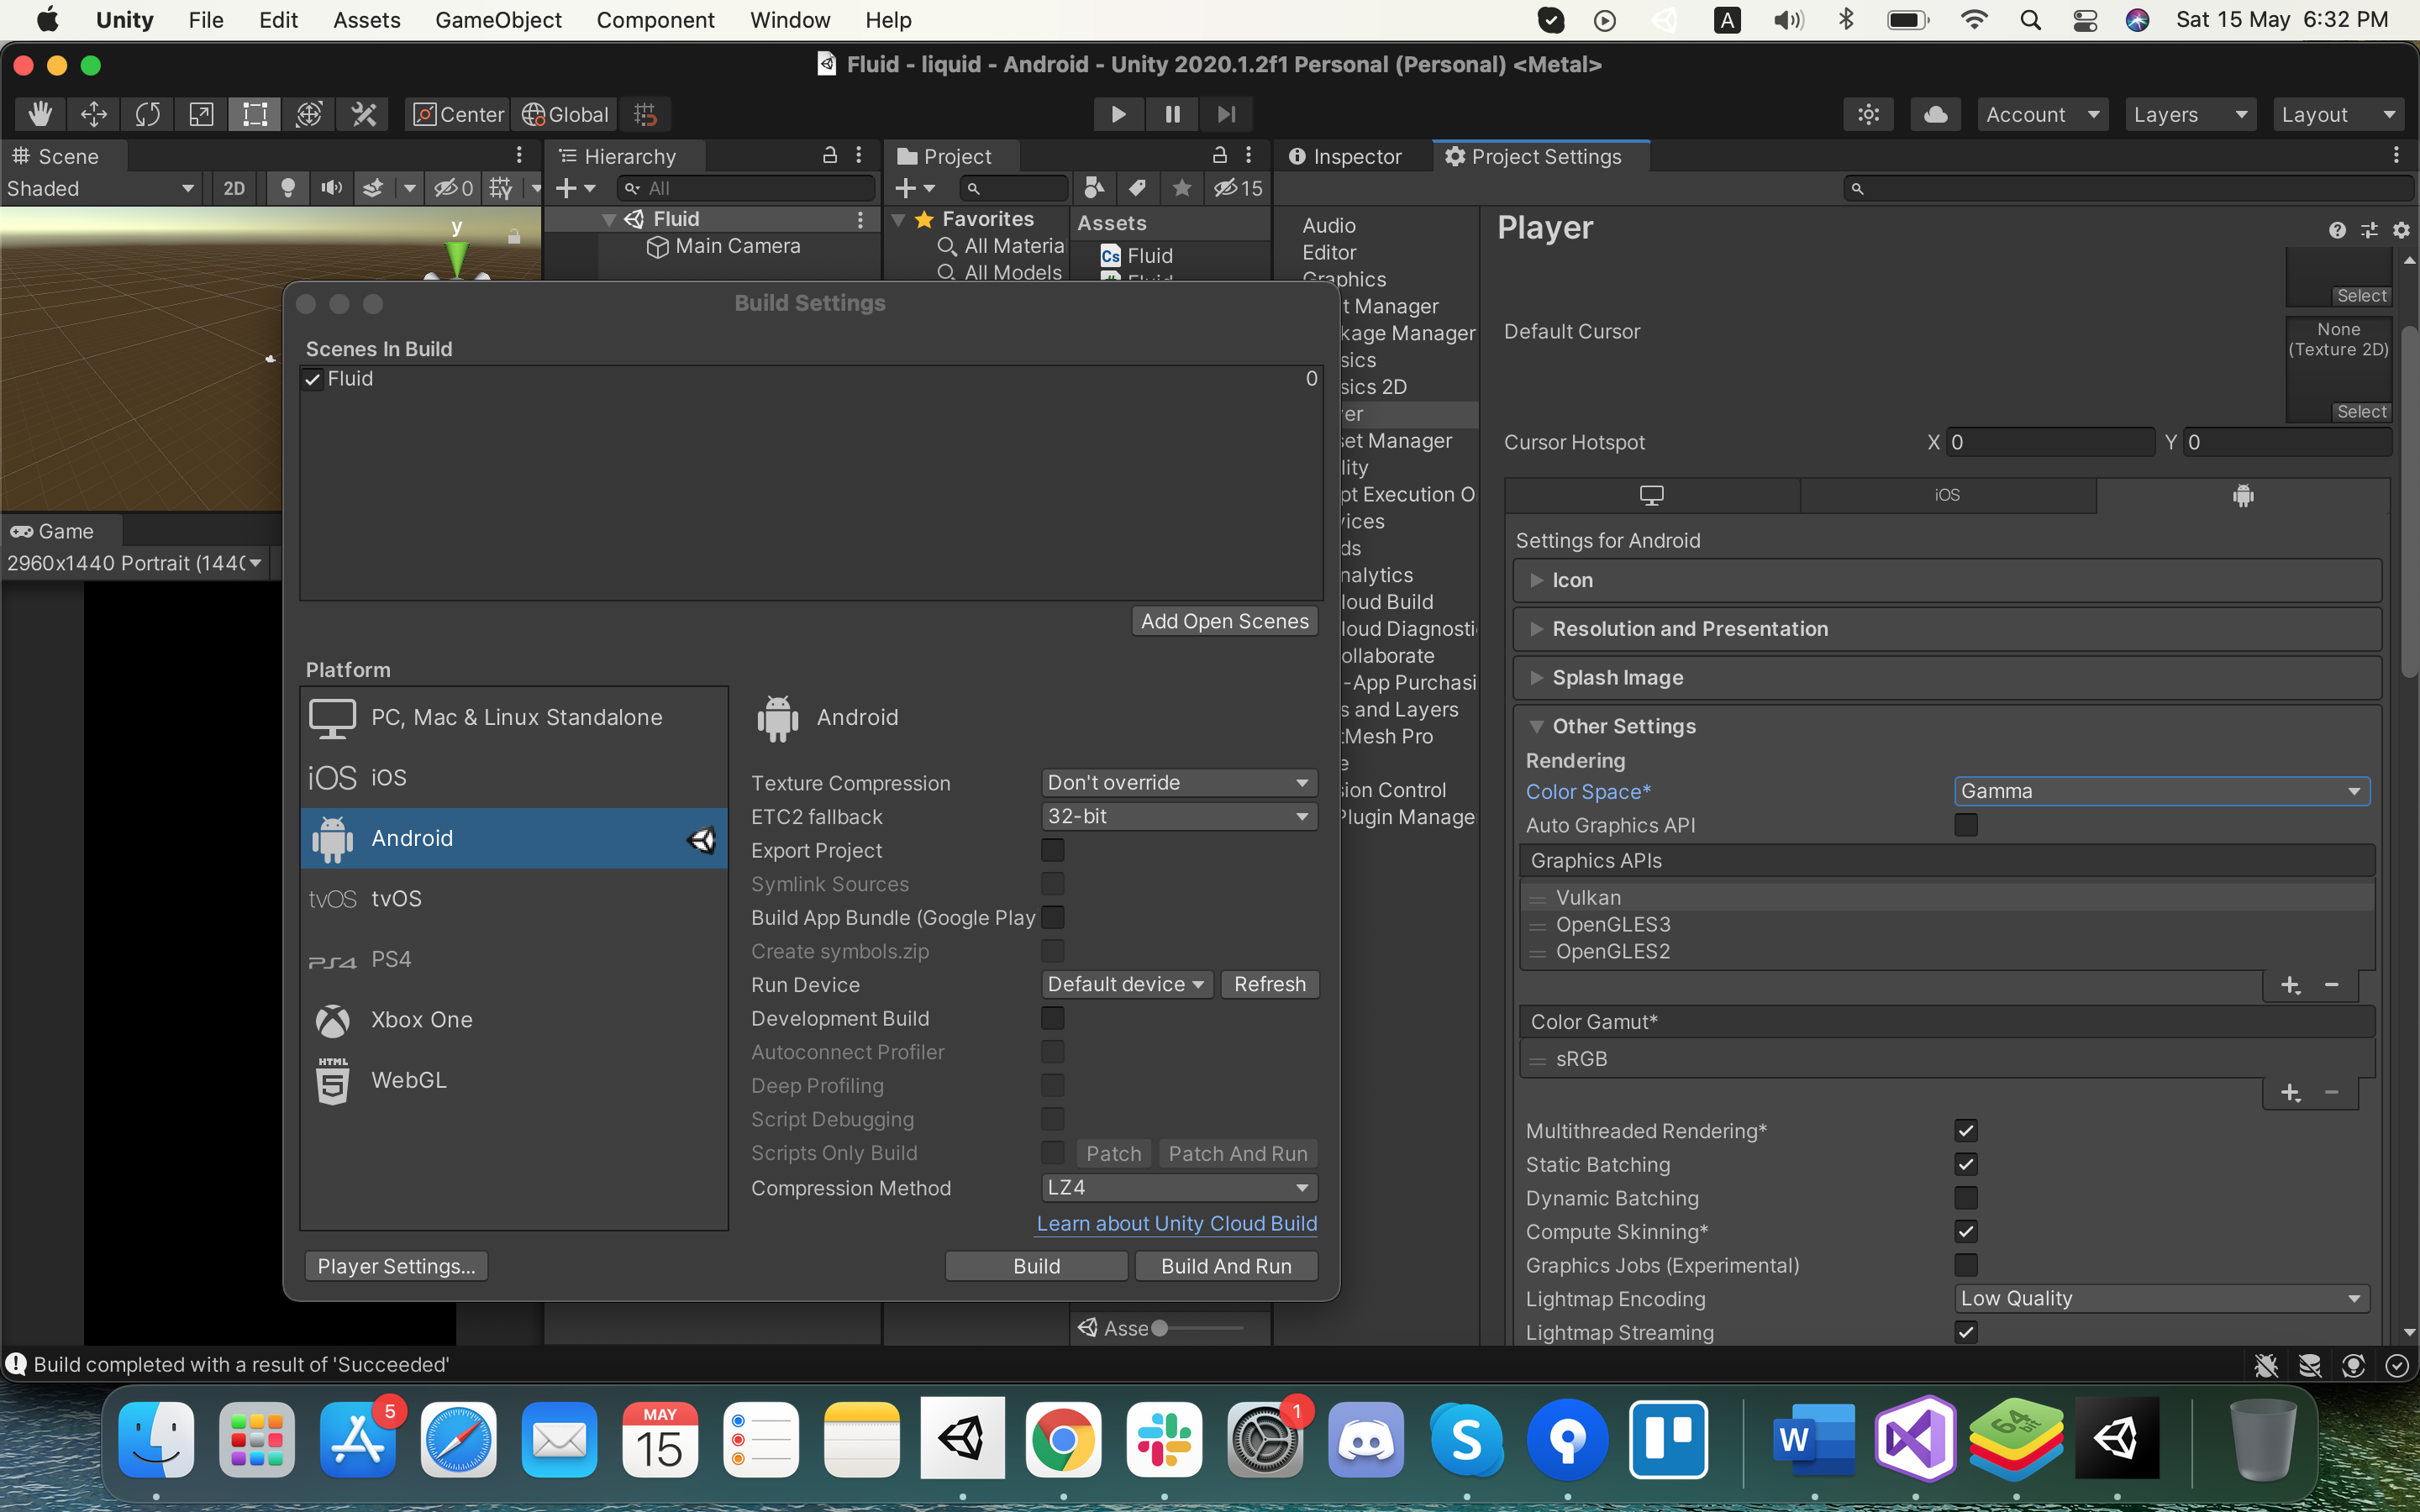Image resolution: width=2420 pixels, height=1512 pixels.
Task: Select the Standalone monitor platform tab
Action: coord(1651,495)
